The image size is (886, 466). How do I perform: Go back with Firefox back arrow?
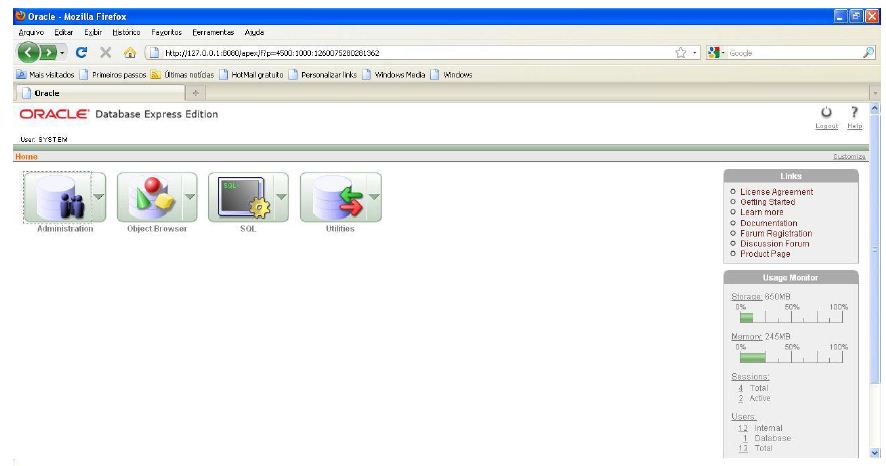28,53
